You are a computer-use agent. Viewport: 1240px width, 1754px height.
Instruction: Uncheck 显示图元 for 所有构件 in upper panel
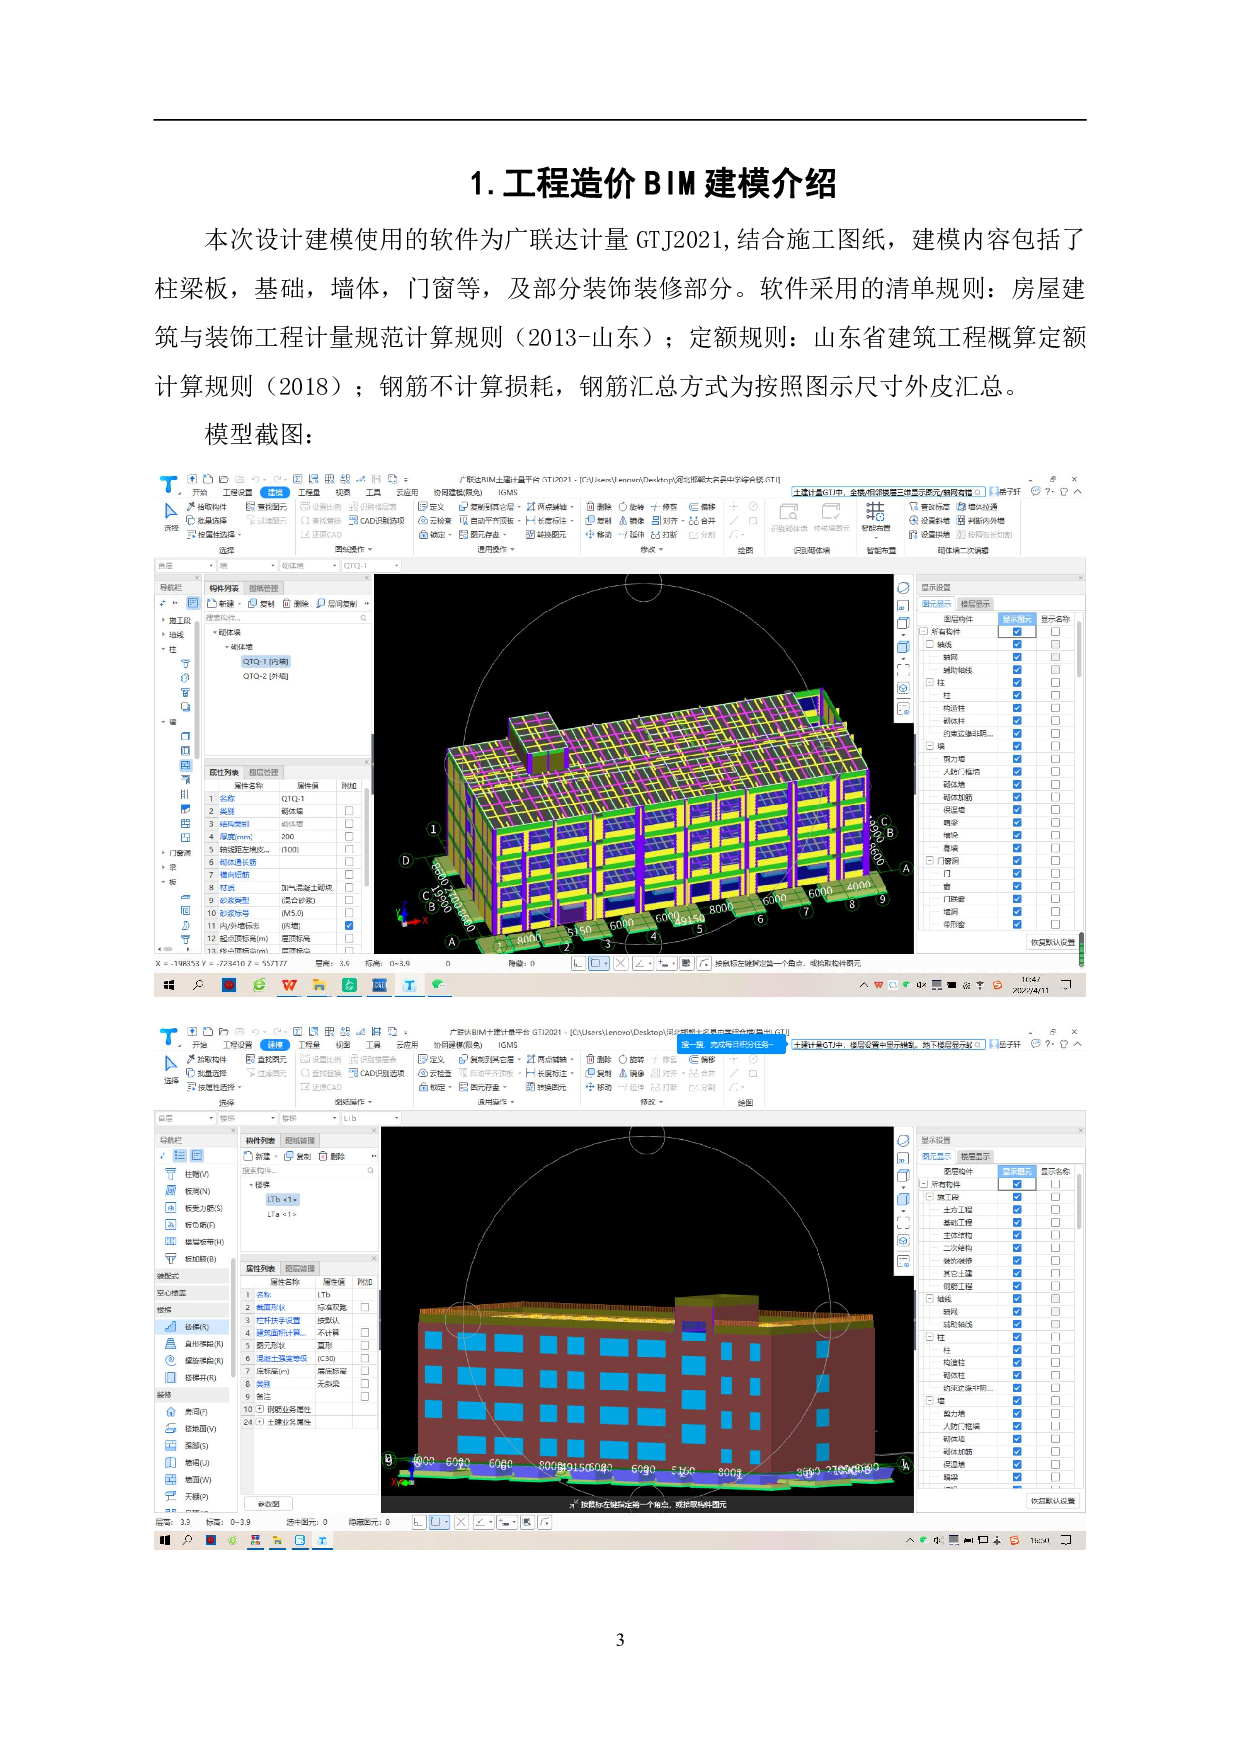coord(1017,632)
